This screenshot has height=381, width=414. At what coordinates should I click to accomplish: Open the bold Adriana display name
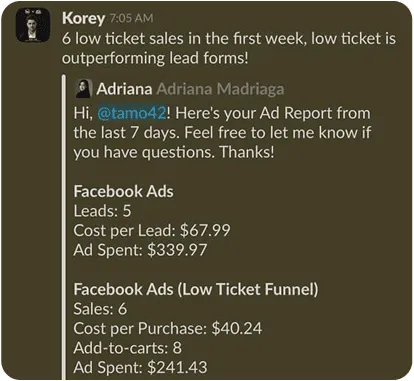(124, 89)
